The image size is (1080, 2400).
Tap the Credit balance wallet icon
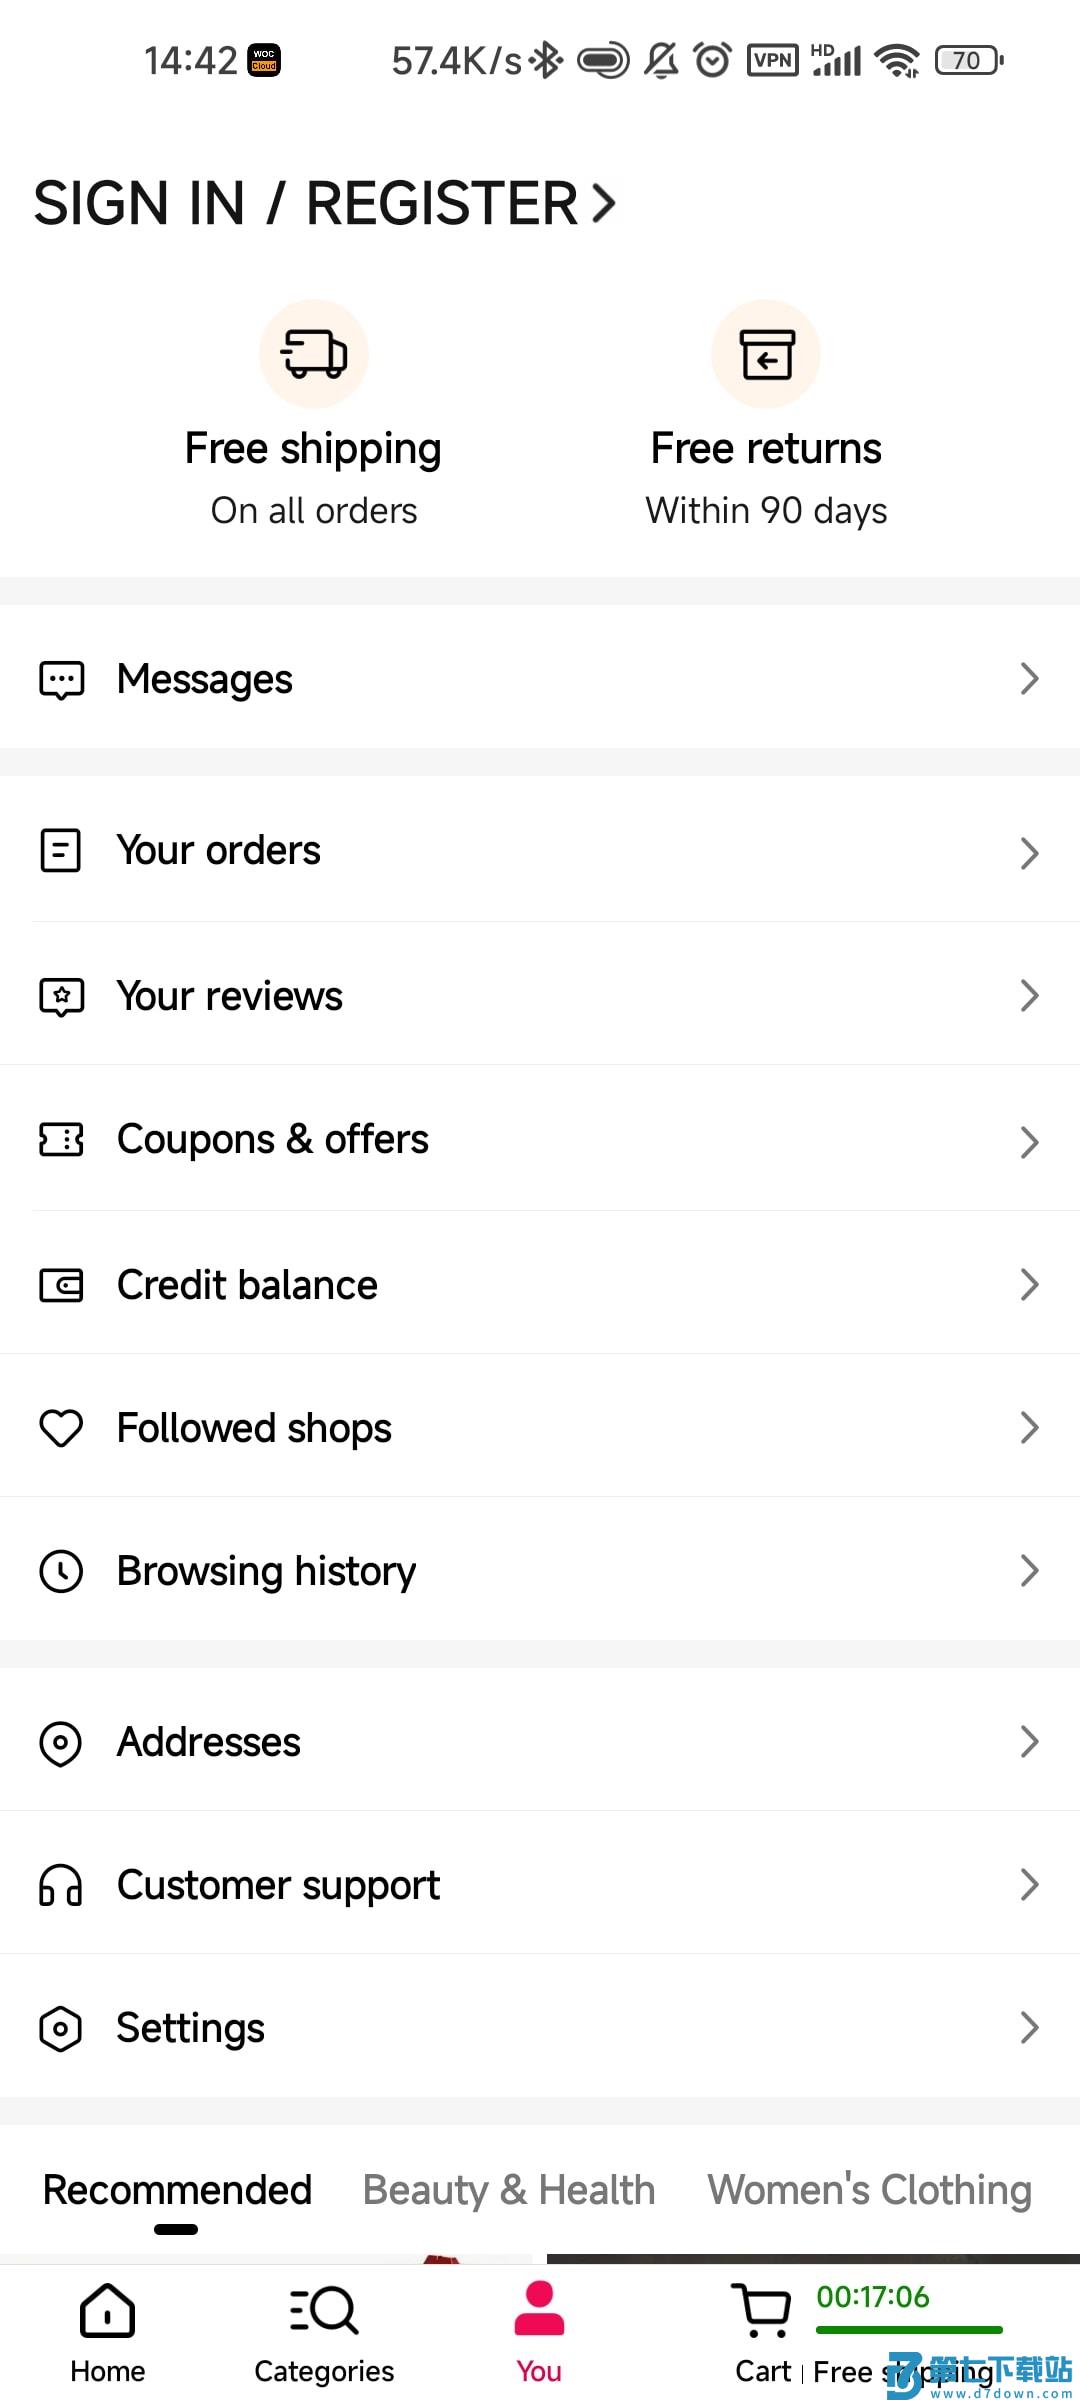coord(61,1285)
